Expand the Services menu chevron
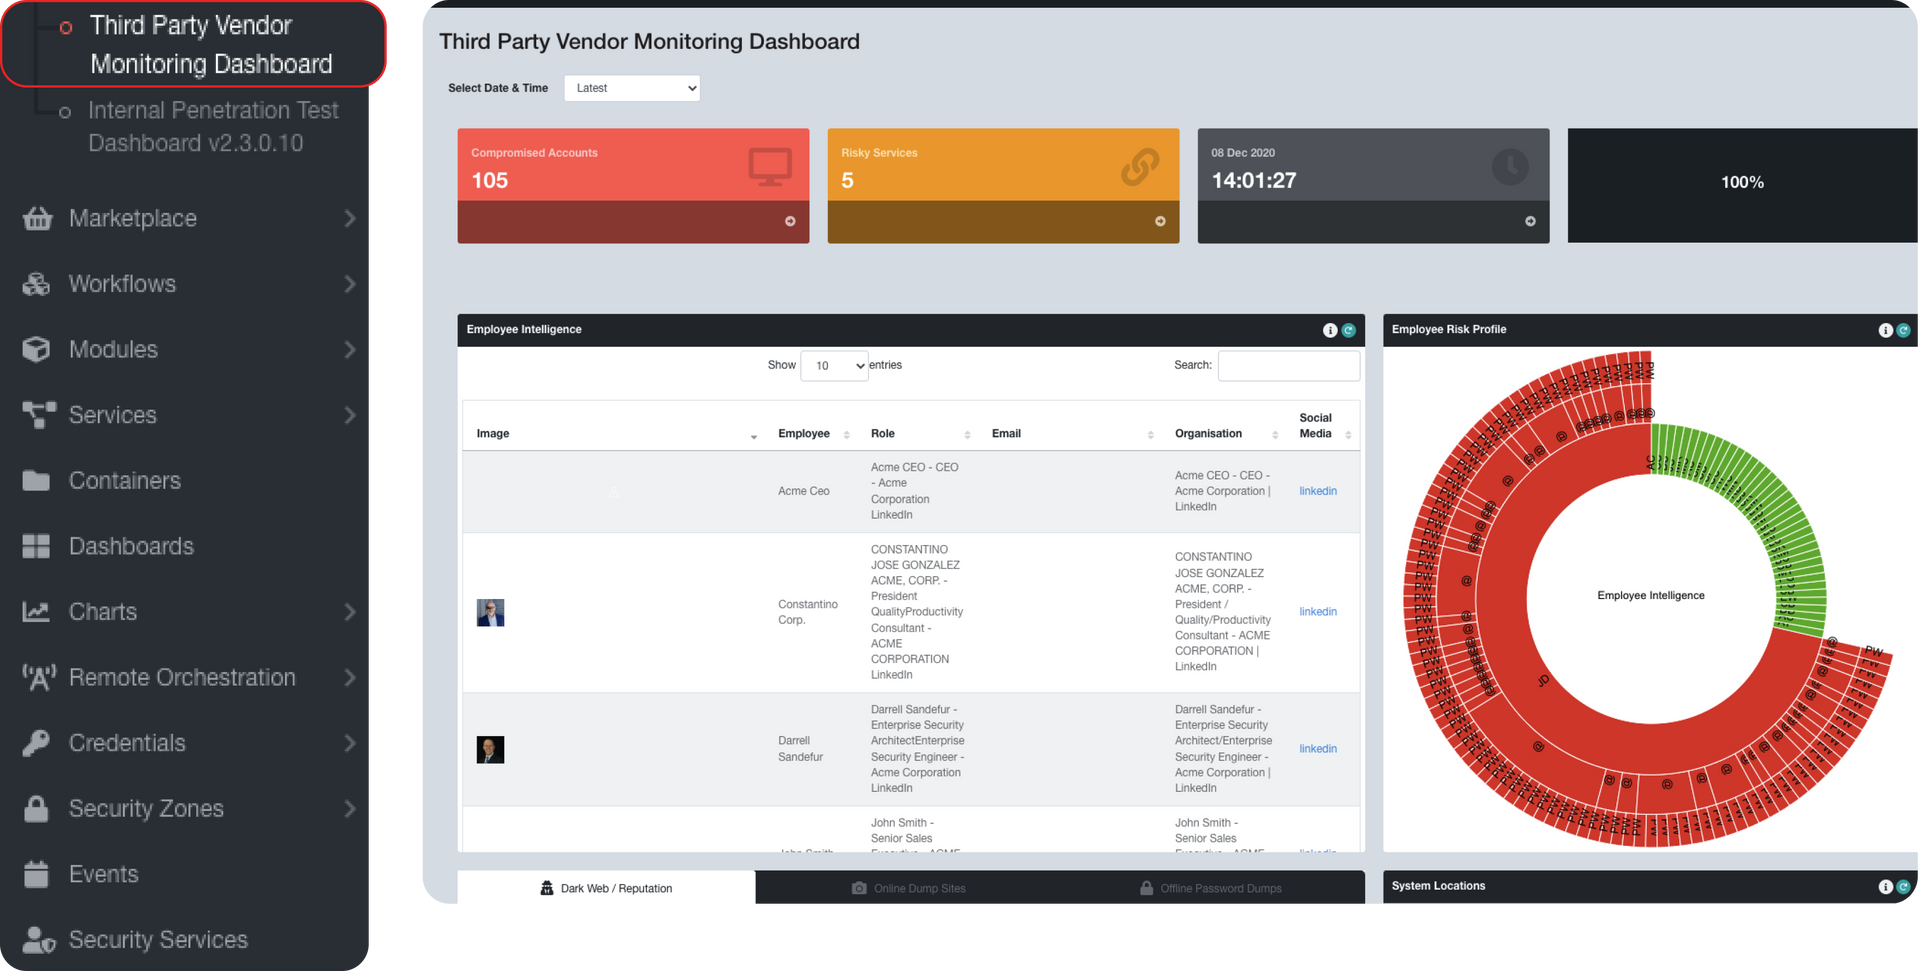The height and width of the screenshot is (971, 1920). (x=350, y=415)
